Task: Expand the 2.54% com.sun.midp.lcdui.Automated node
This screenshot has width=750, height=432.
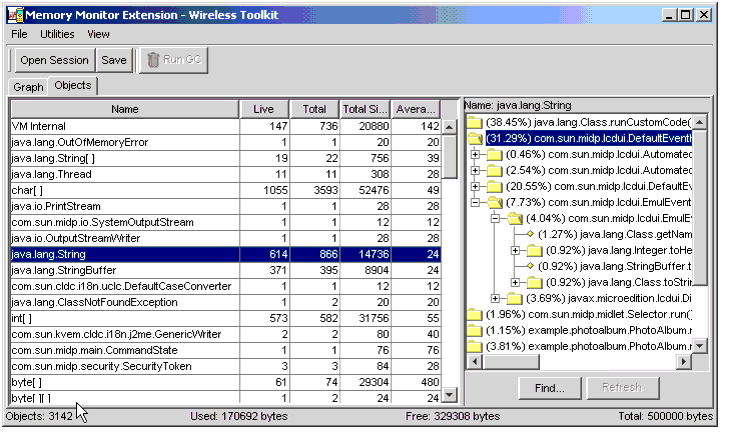Action: 475,171
